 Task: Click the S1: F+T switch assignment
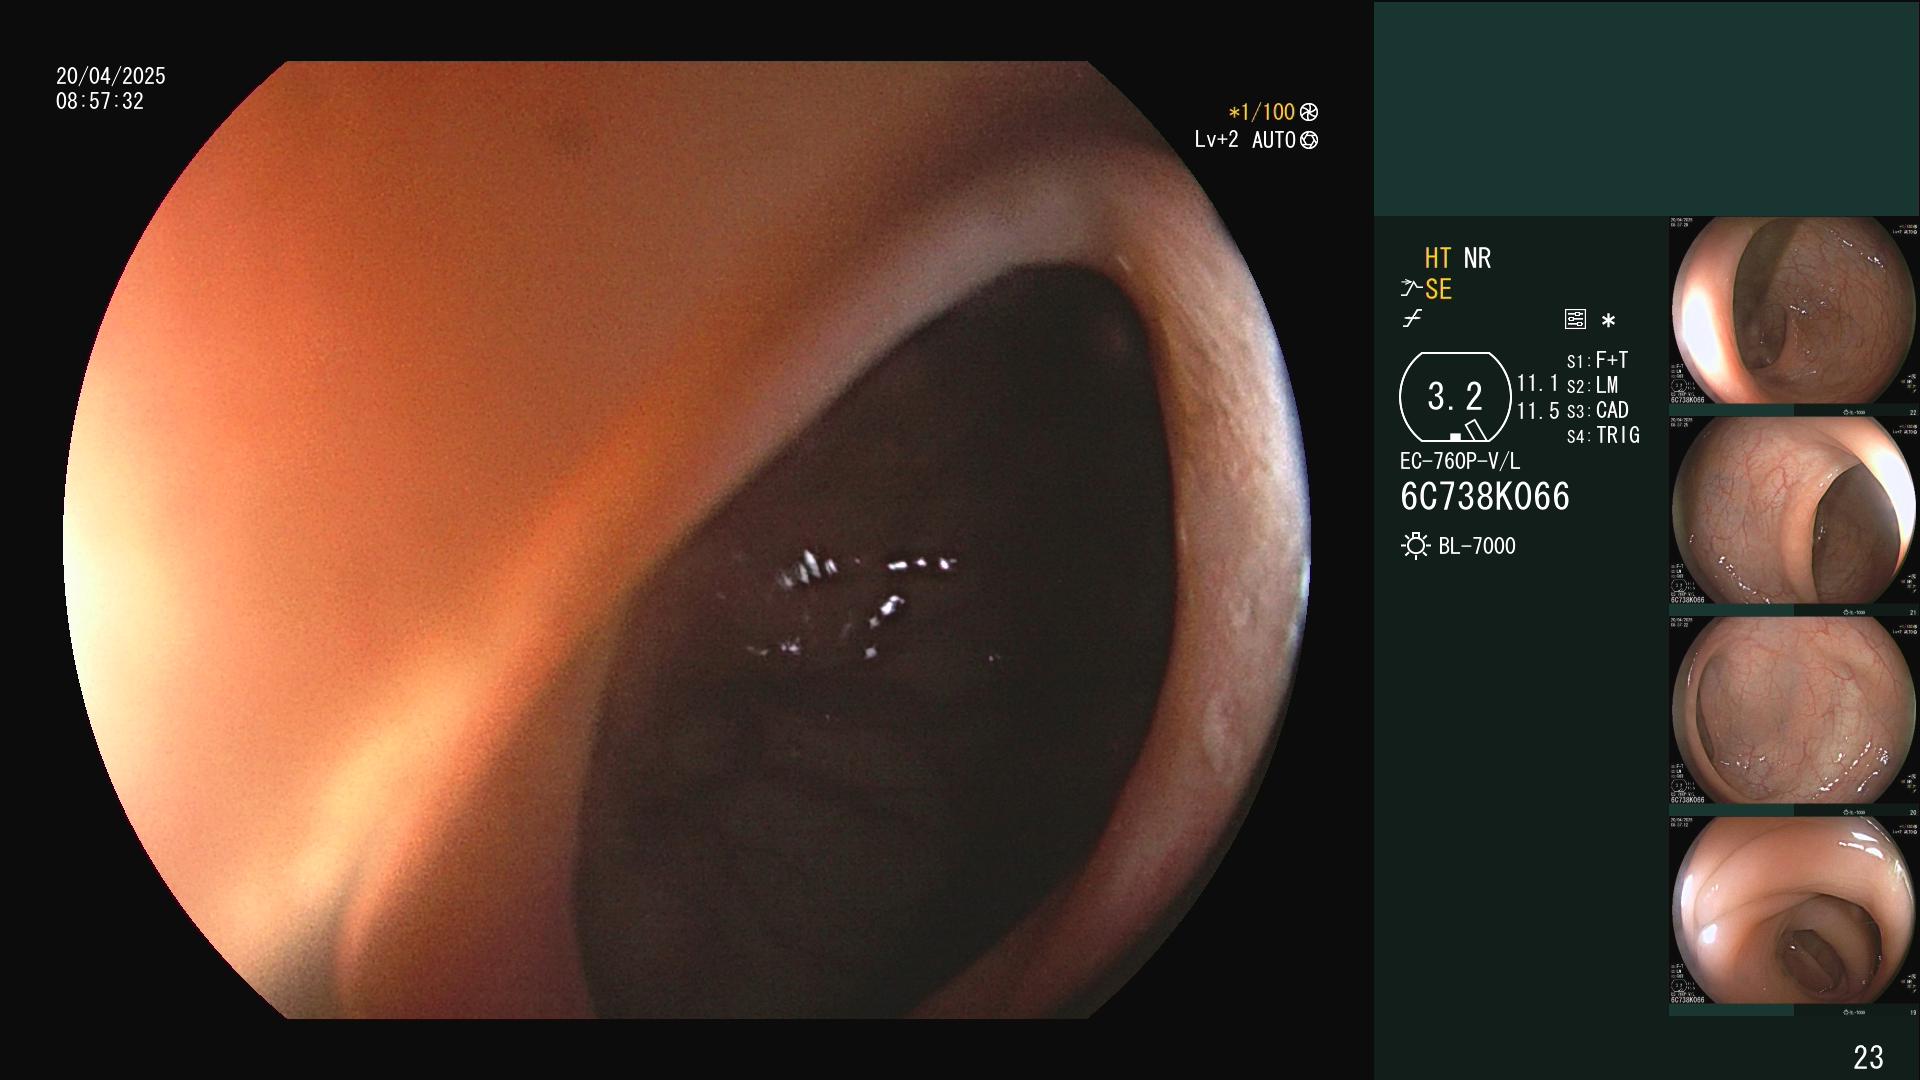point(1597,360)
